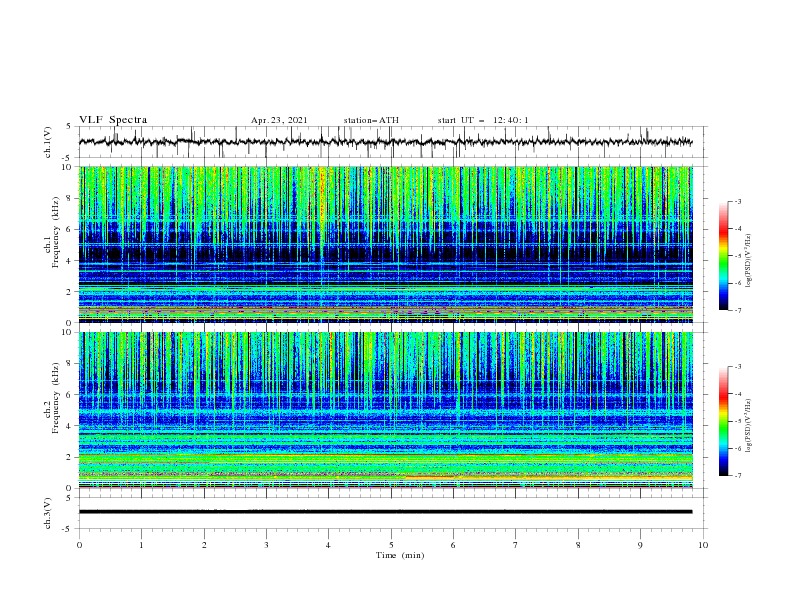Click time axis tick label '10'
Viewport: 792px width, 612px height.
(x=703, y=545)
